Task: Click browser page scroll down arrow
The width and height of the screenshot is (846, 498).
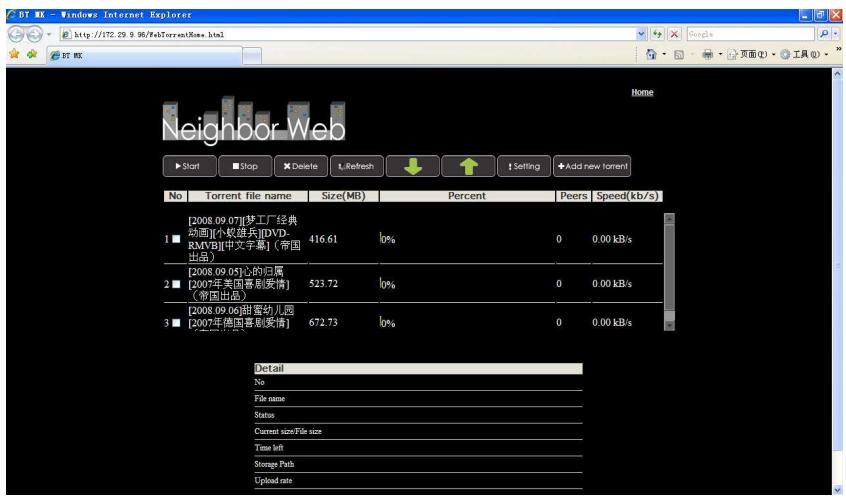Action: click(837, 489)
